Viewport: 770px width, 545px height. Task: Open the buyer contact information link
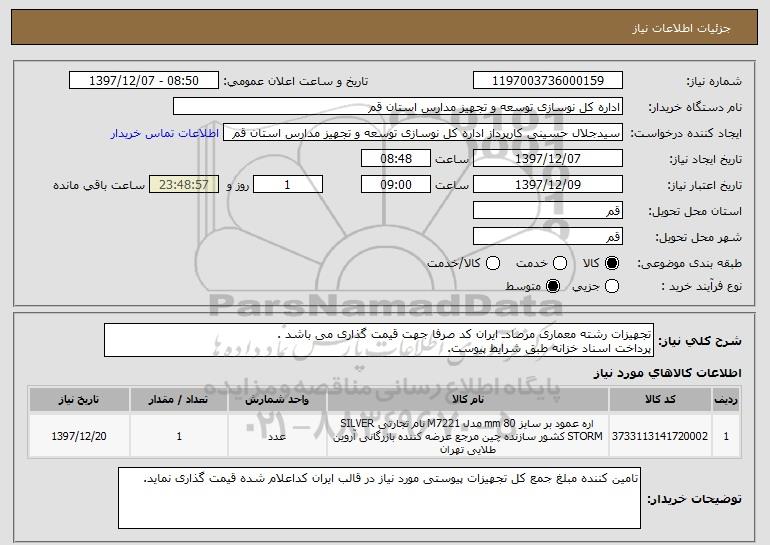click(165, 133)
